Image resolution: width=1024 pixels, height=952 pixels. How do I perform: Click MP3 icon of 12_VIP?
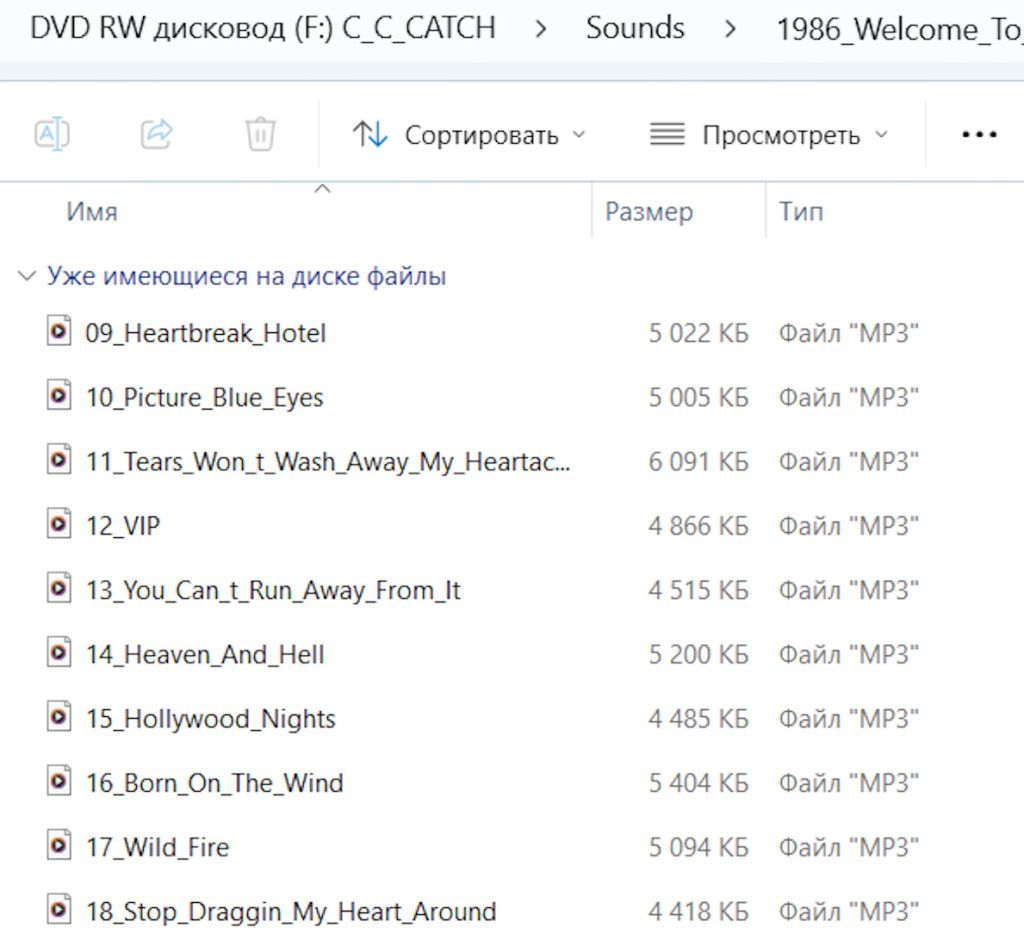click(59, 524)
